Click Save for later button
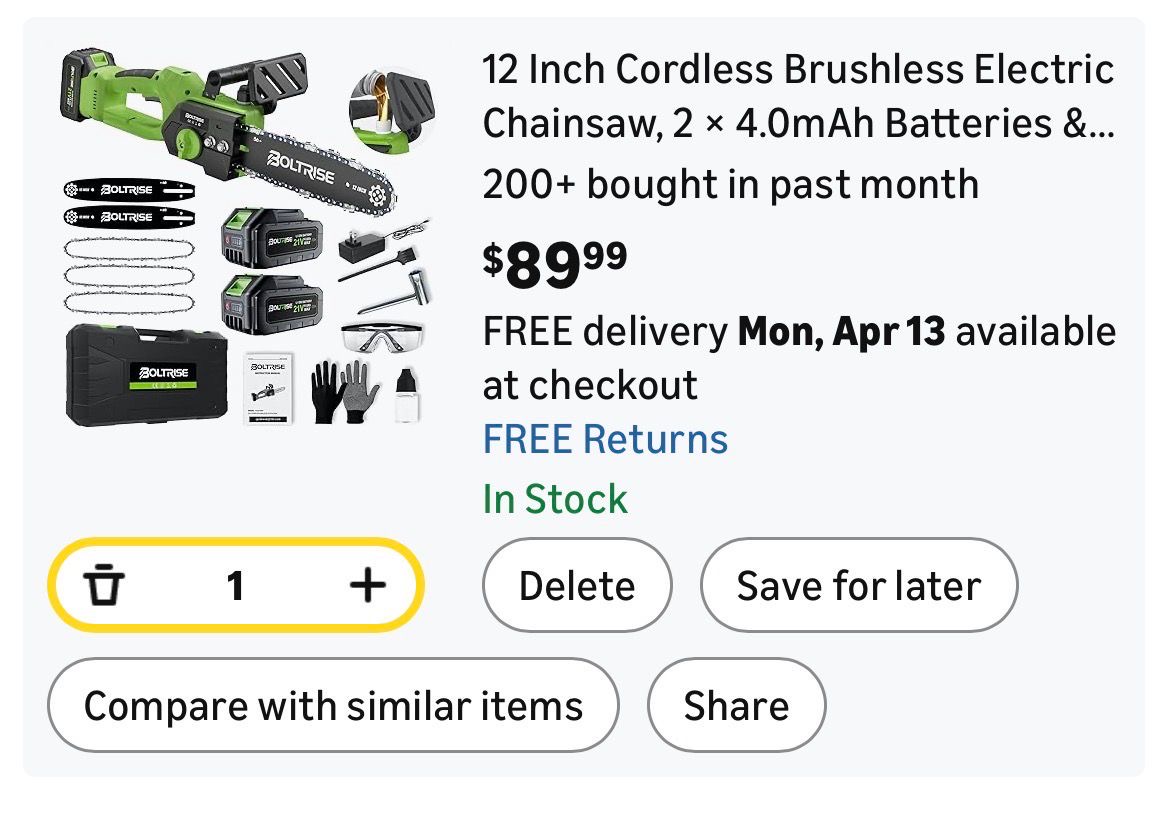Image resolution: width=1169 pixels, height=814 pixels. coord(858,586)
